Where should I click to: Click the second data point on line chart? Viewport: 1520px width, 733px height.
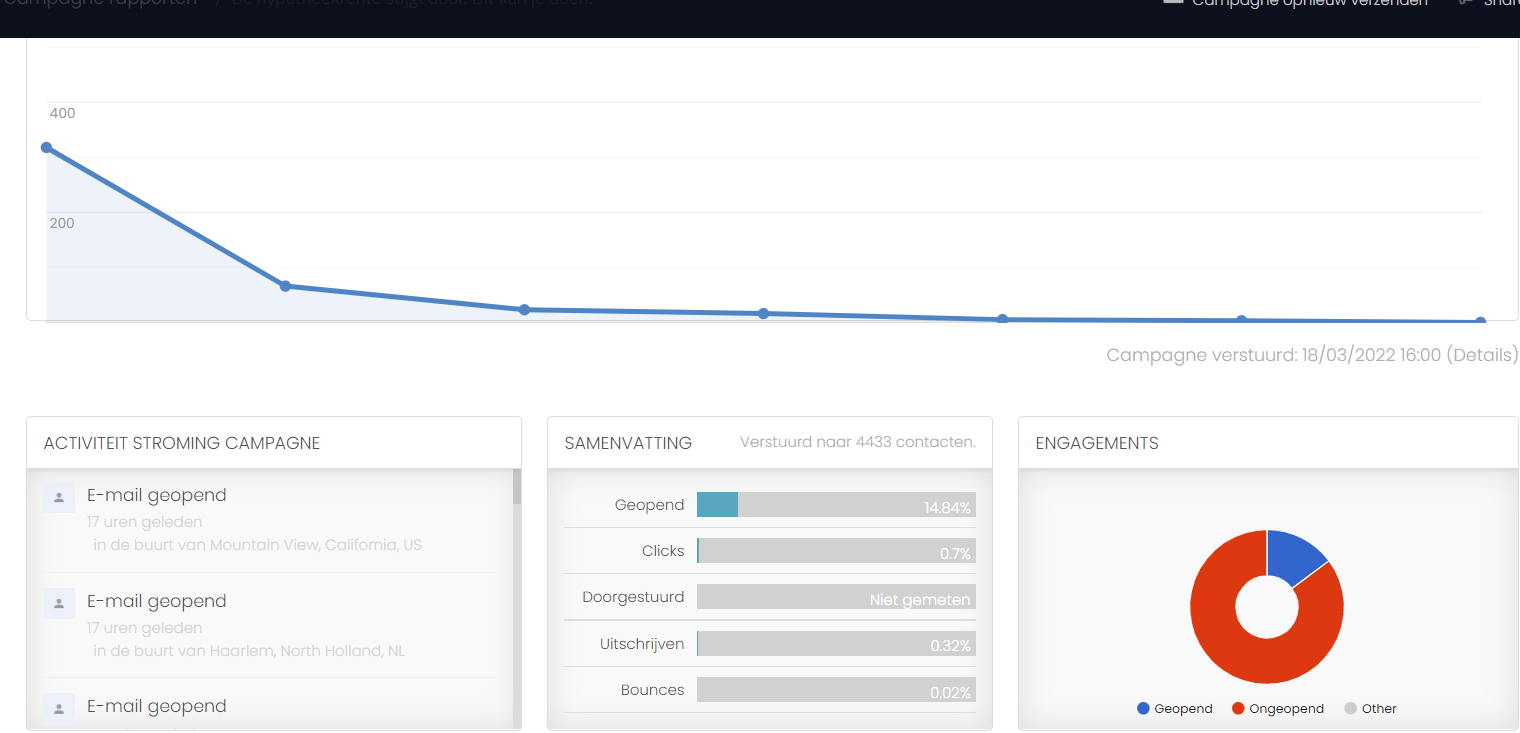click(x=285, y=286)
